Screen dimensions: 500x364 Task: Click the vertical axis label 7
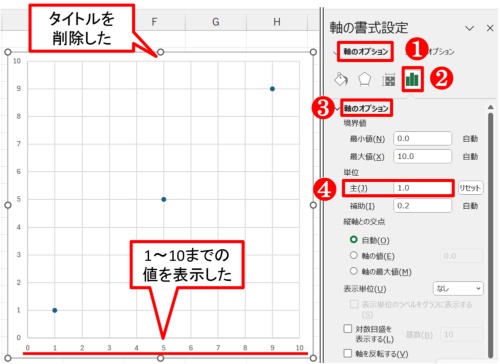click(19, 144)
